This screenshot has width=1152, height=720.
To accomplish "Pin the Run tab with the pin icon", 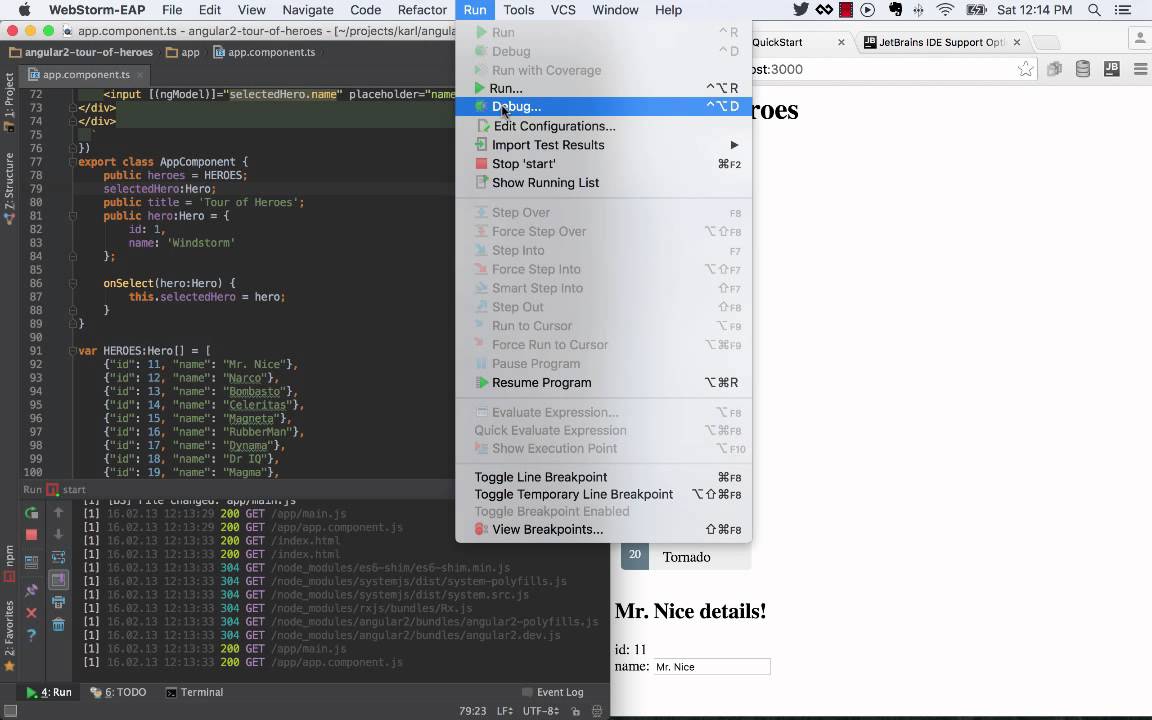I will coord(31,590).
